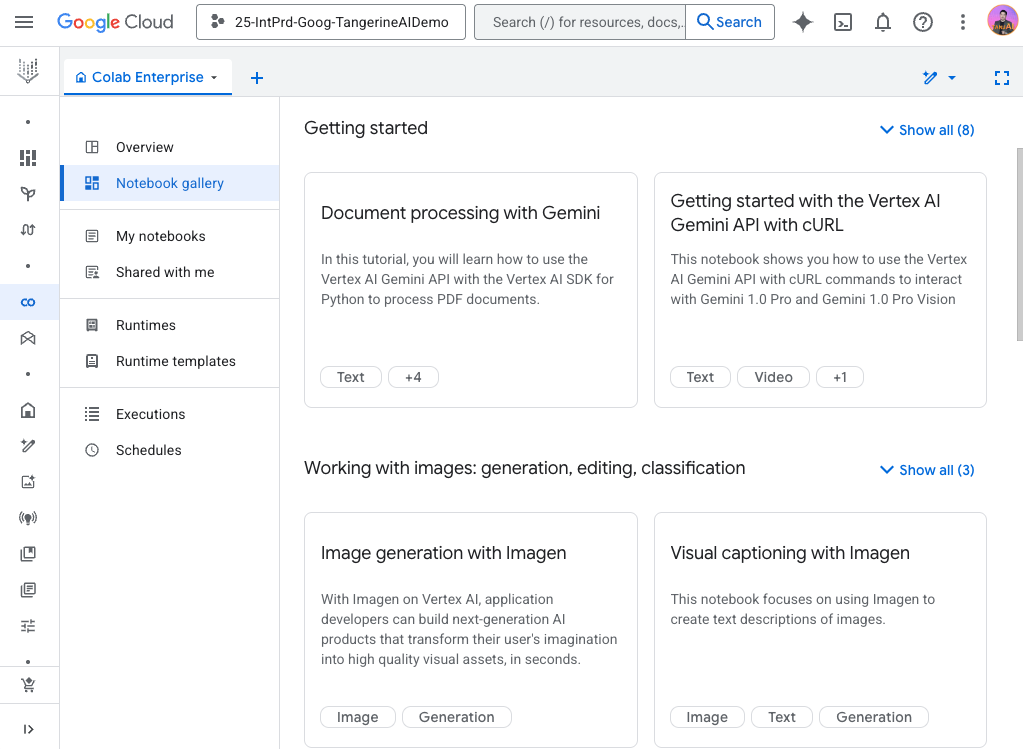
Task: Open the stacked bookmark icon in left rail
Action: coord(28,554)
